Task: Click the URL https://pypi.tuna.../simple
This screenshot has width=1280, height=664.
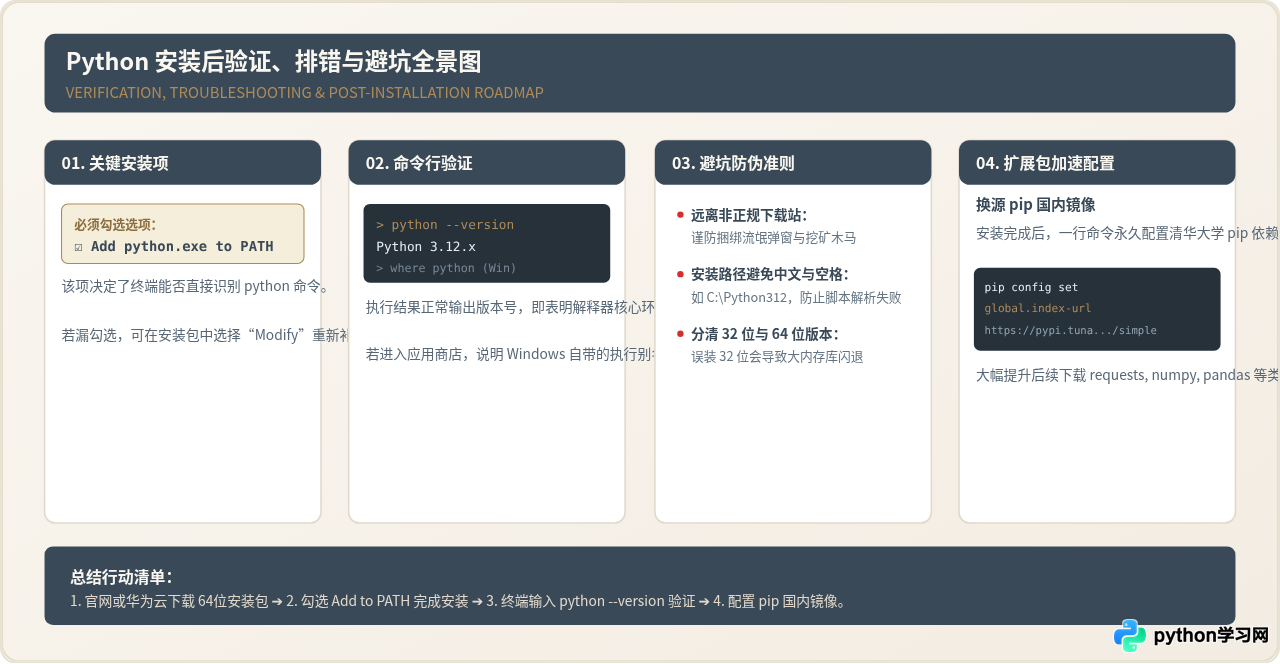Action: click(1071, 330)
